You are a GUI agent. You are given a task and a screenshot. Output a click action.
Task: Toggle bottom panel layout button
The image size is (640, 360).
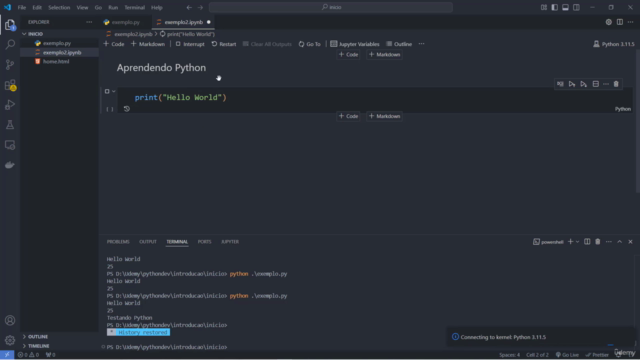[x=565, y=7]
